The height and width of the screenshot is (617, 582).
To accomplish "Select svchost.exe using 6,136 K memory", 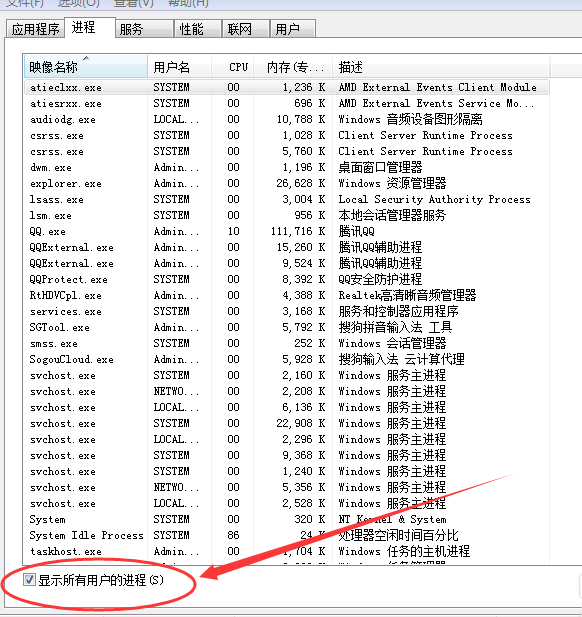I will [287, 407].
